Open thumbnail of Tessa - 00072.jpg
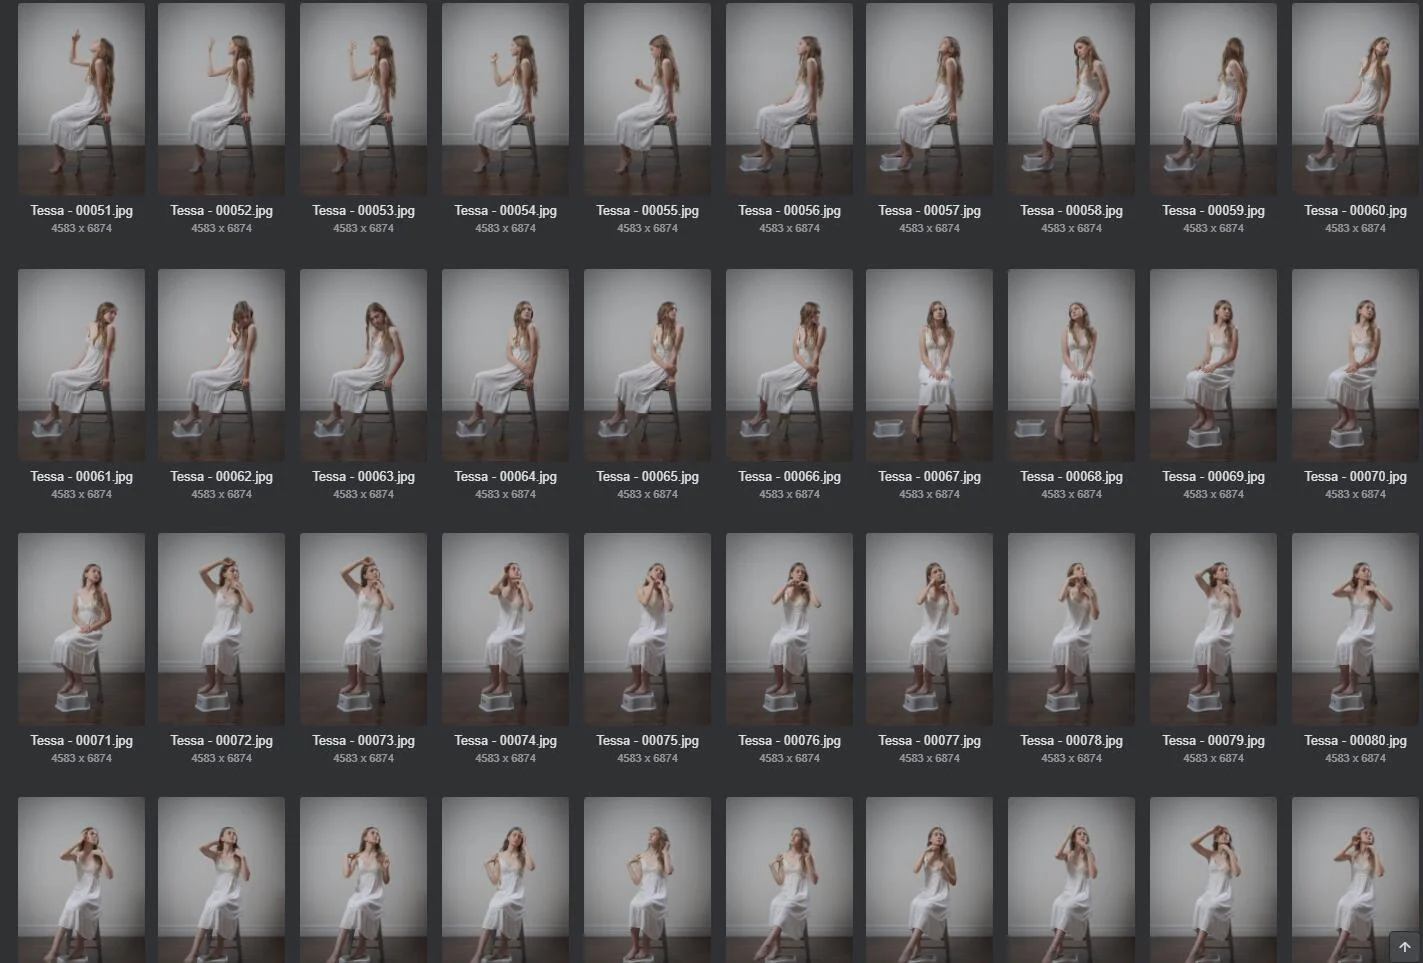The image size is (1423, 963). point(221,629)
